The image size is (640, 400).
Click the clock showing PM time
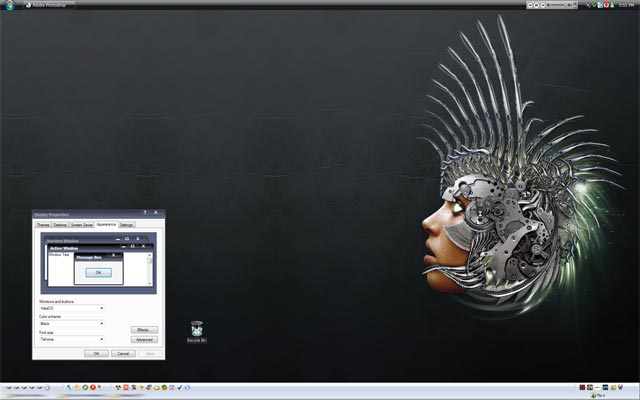(x=627, y=5)
